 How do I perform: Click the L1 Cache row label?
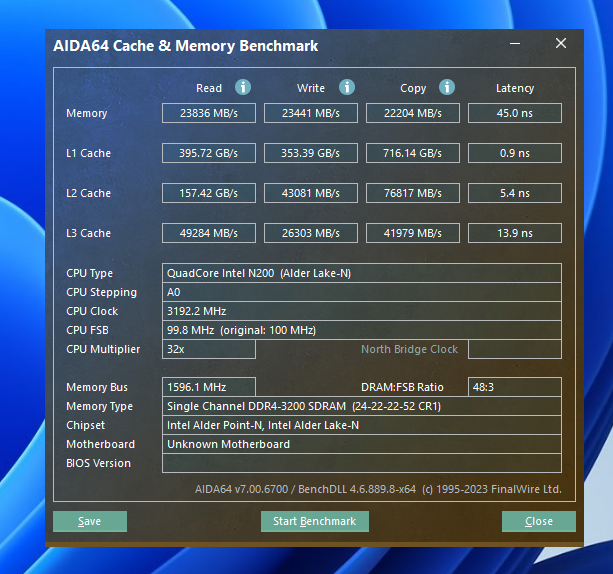88,153
